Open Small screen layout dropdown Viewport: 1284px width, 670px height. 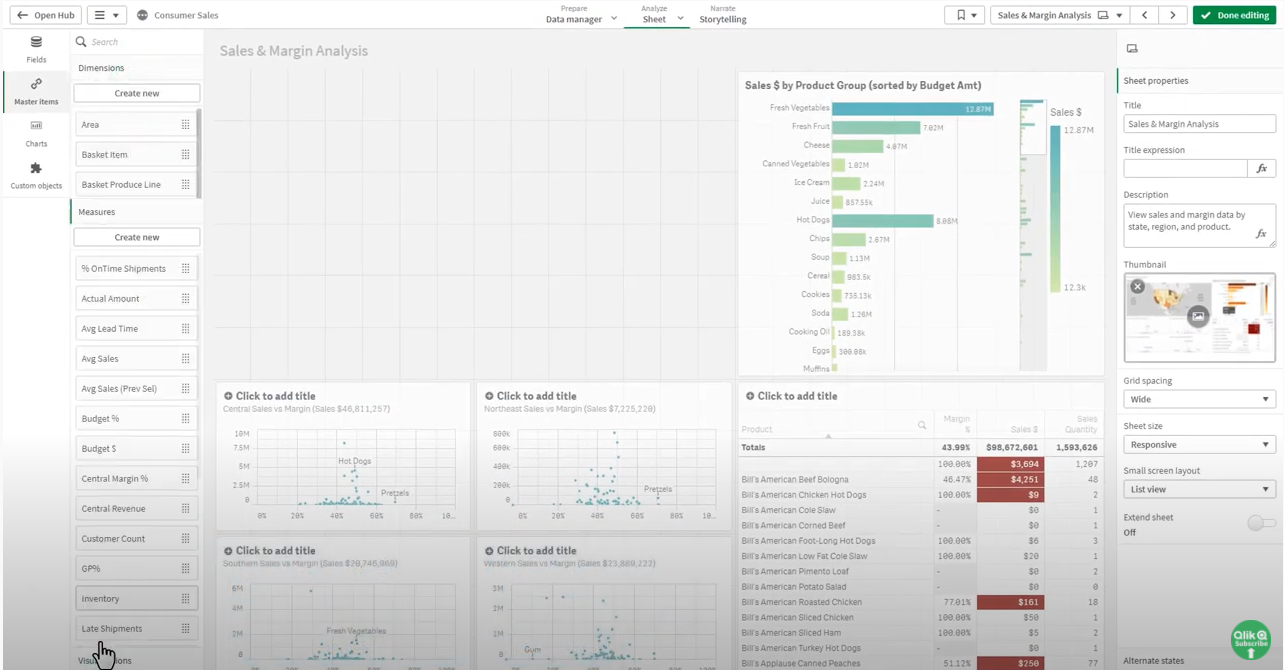[1199, 489]
